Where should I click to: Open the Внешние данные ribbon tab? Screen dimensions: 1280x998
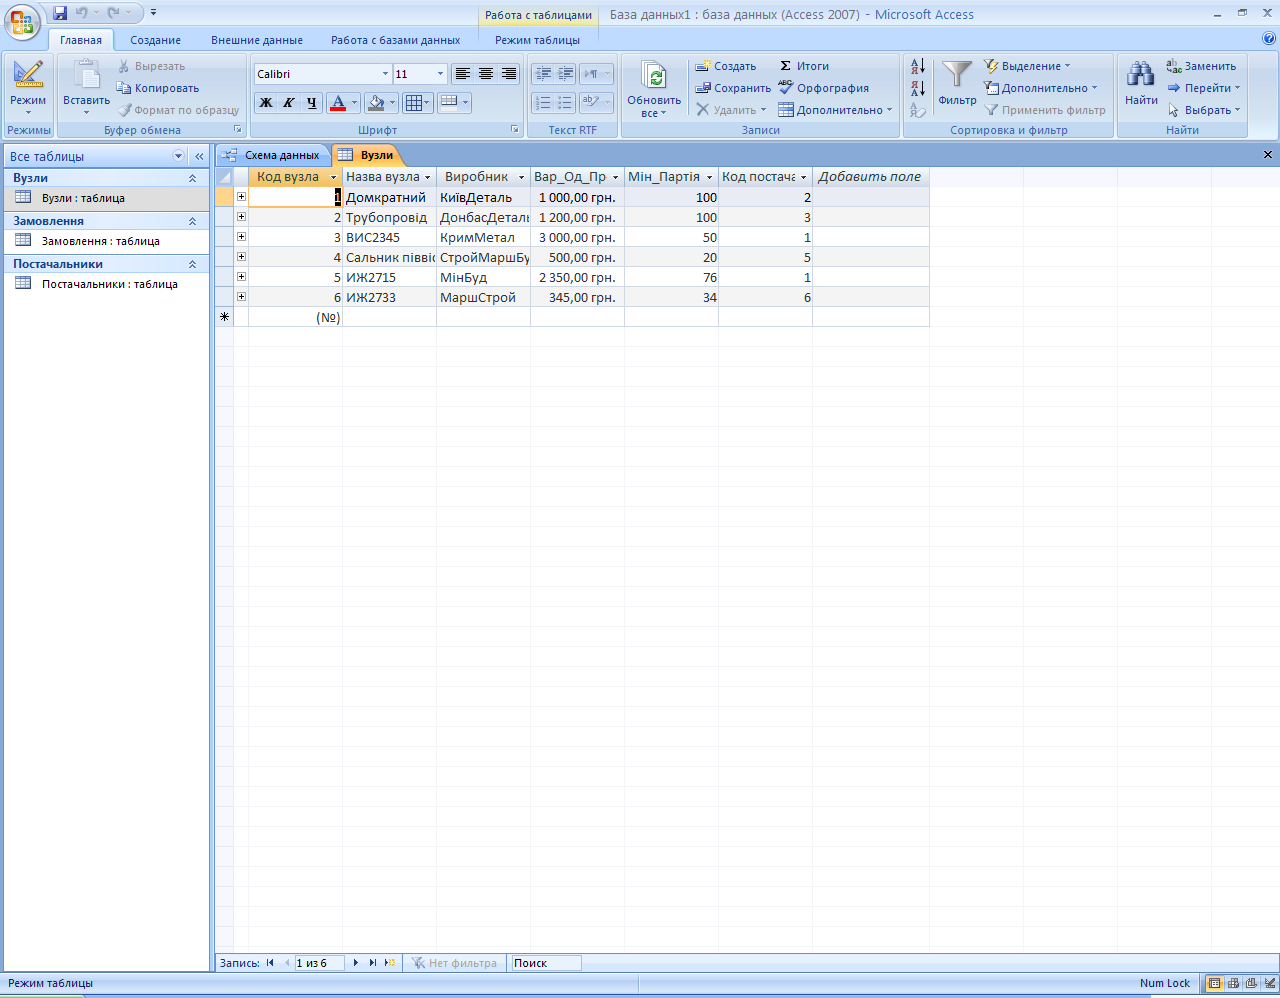point(257,40)
